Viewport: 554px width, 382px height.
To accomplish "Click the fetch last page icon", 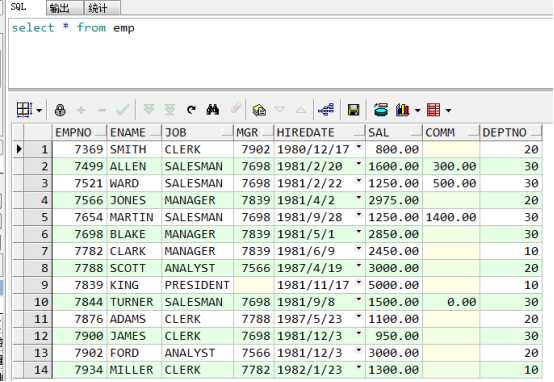I will 170,110.
